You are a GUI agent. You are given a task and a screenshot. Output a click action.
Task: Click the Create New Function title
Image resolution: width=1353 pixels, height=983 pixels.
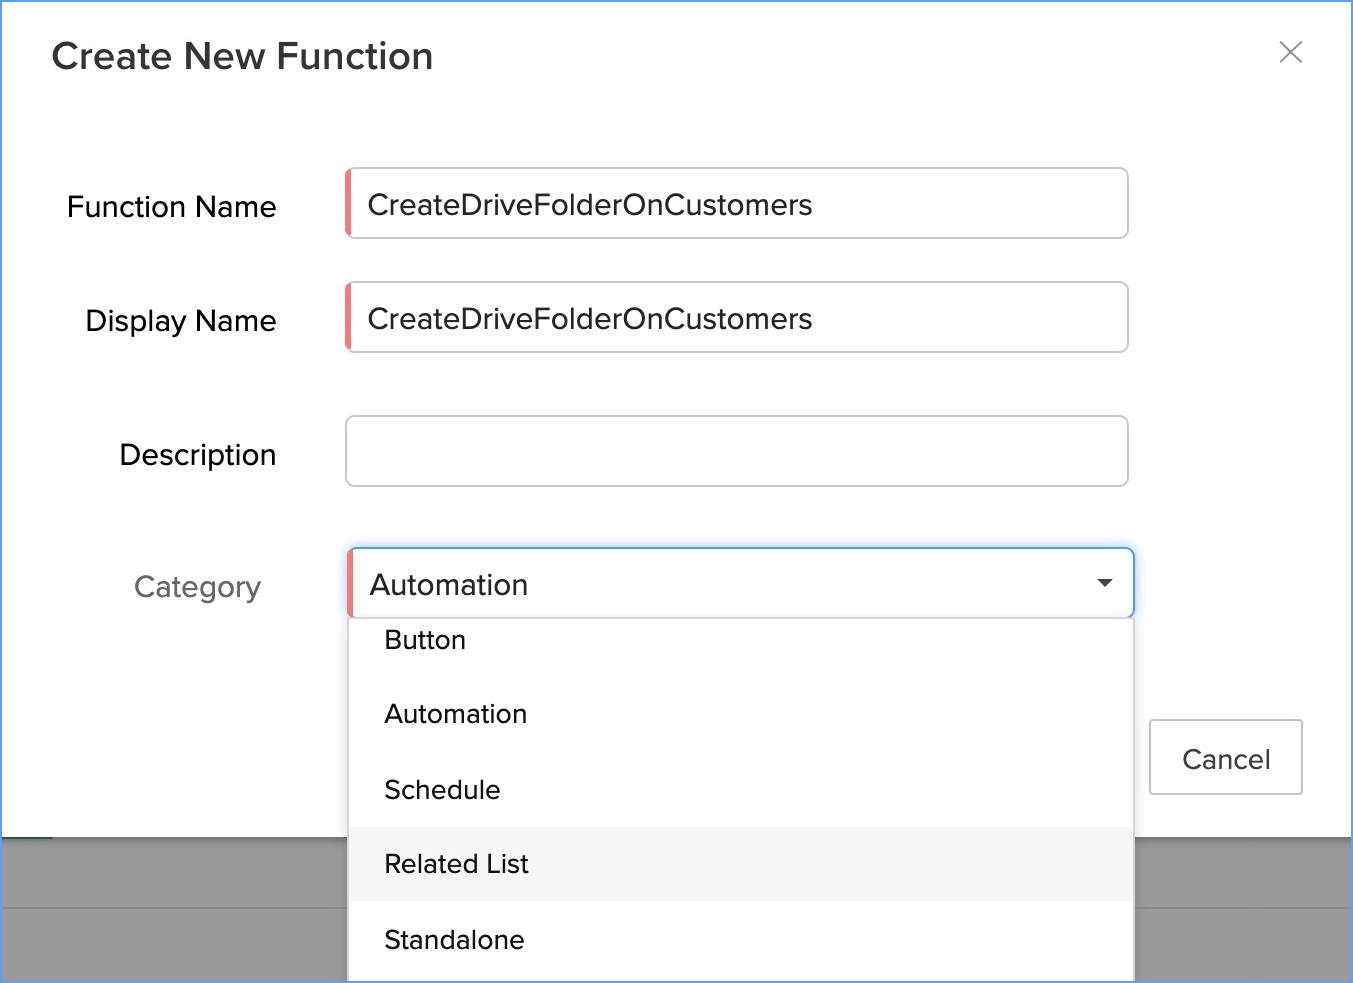coord(243,57)
